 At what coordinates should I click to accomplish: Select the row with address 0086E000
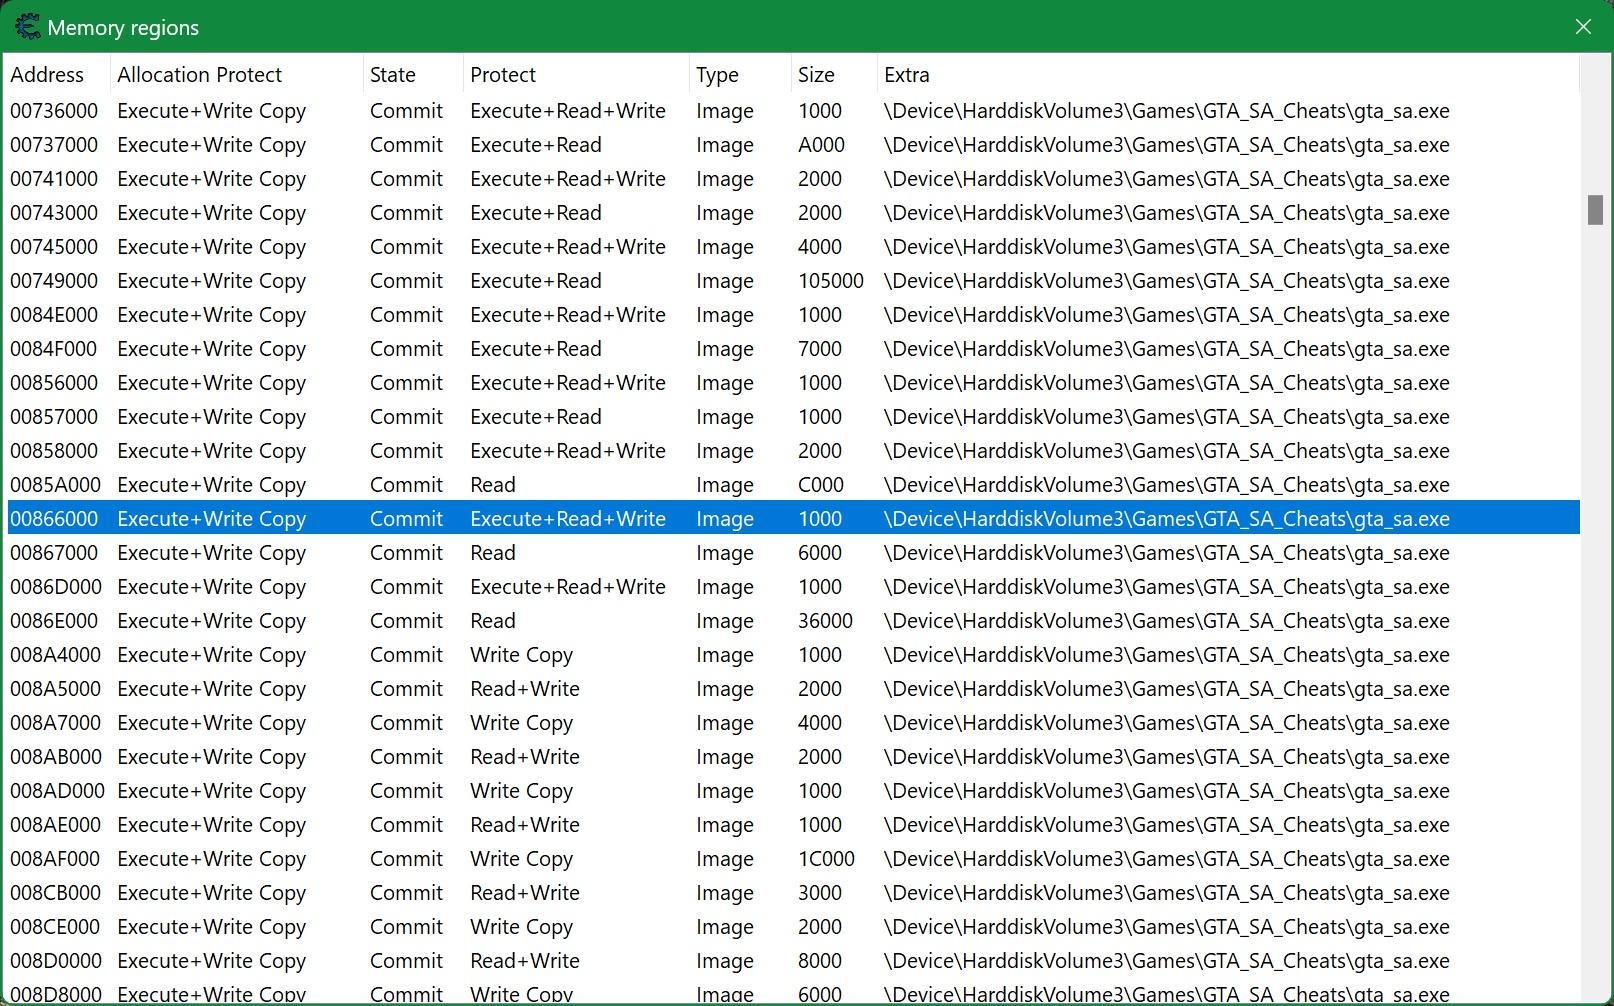click(794, 621)
